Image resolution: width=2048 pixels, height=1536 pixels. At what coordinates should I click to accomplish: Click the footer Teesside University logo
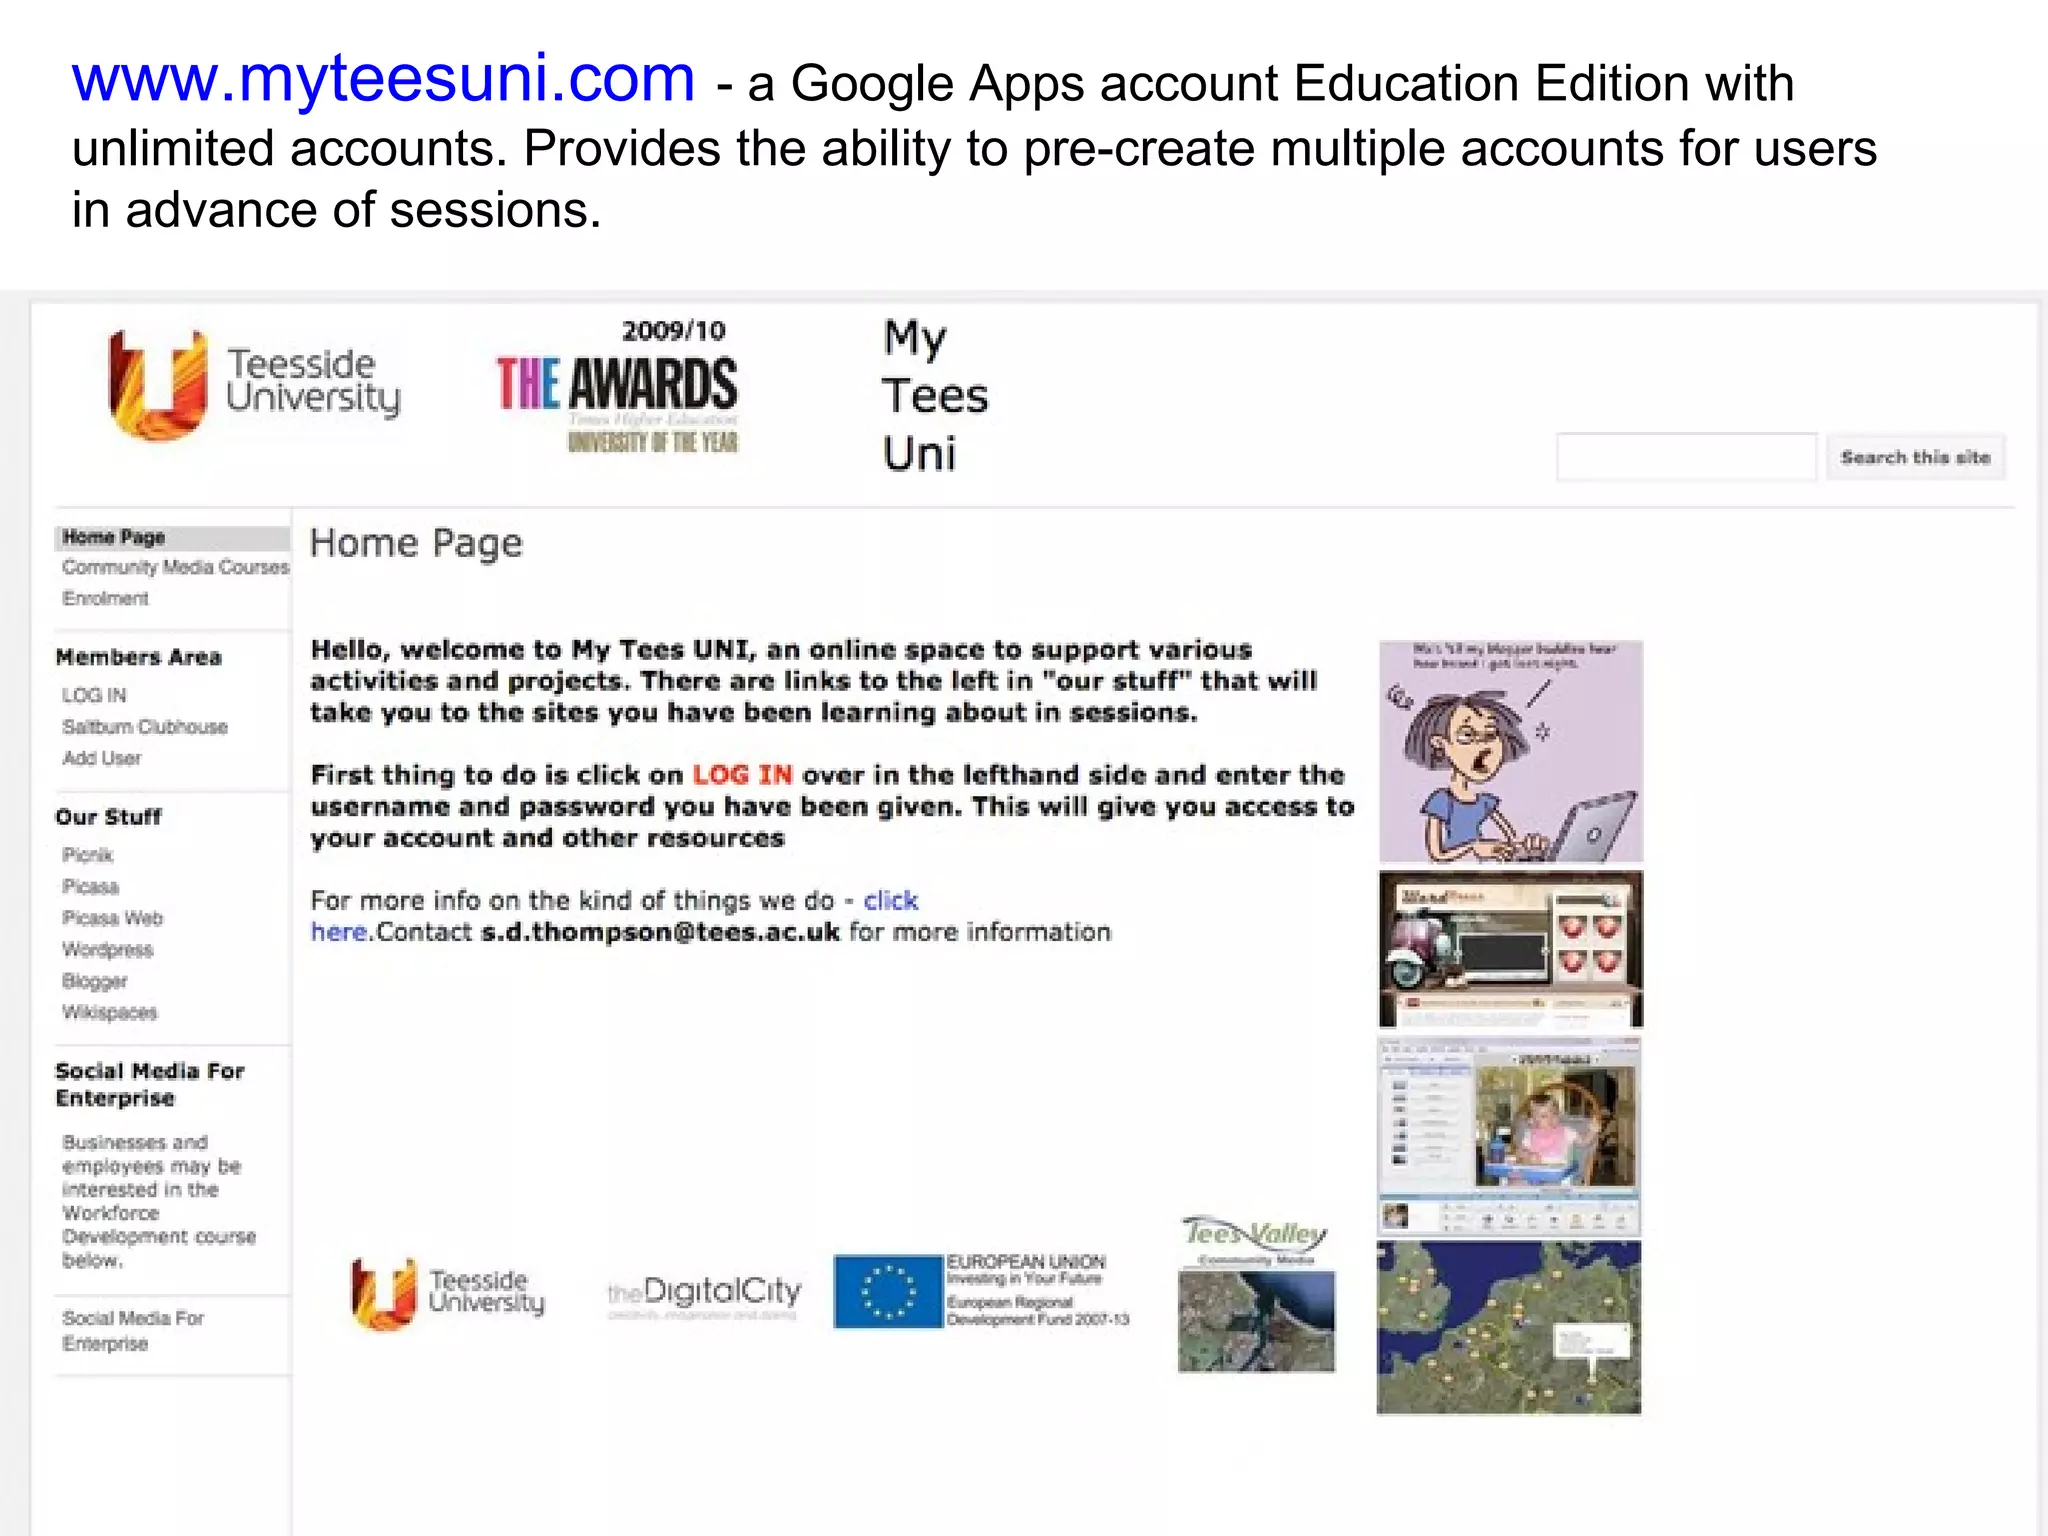click(x=448, y=1294)
